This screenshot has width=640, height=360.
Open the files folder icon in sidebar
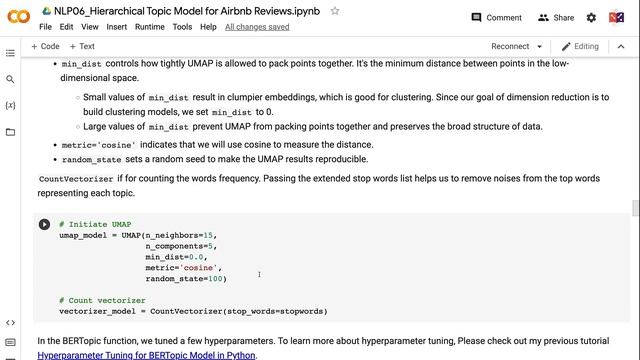[10, 132]
